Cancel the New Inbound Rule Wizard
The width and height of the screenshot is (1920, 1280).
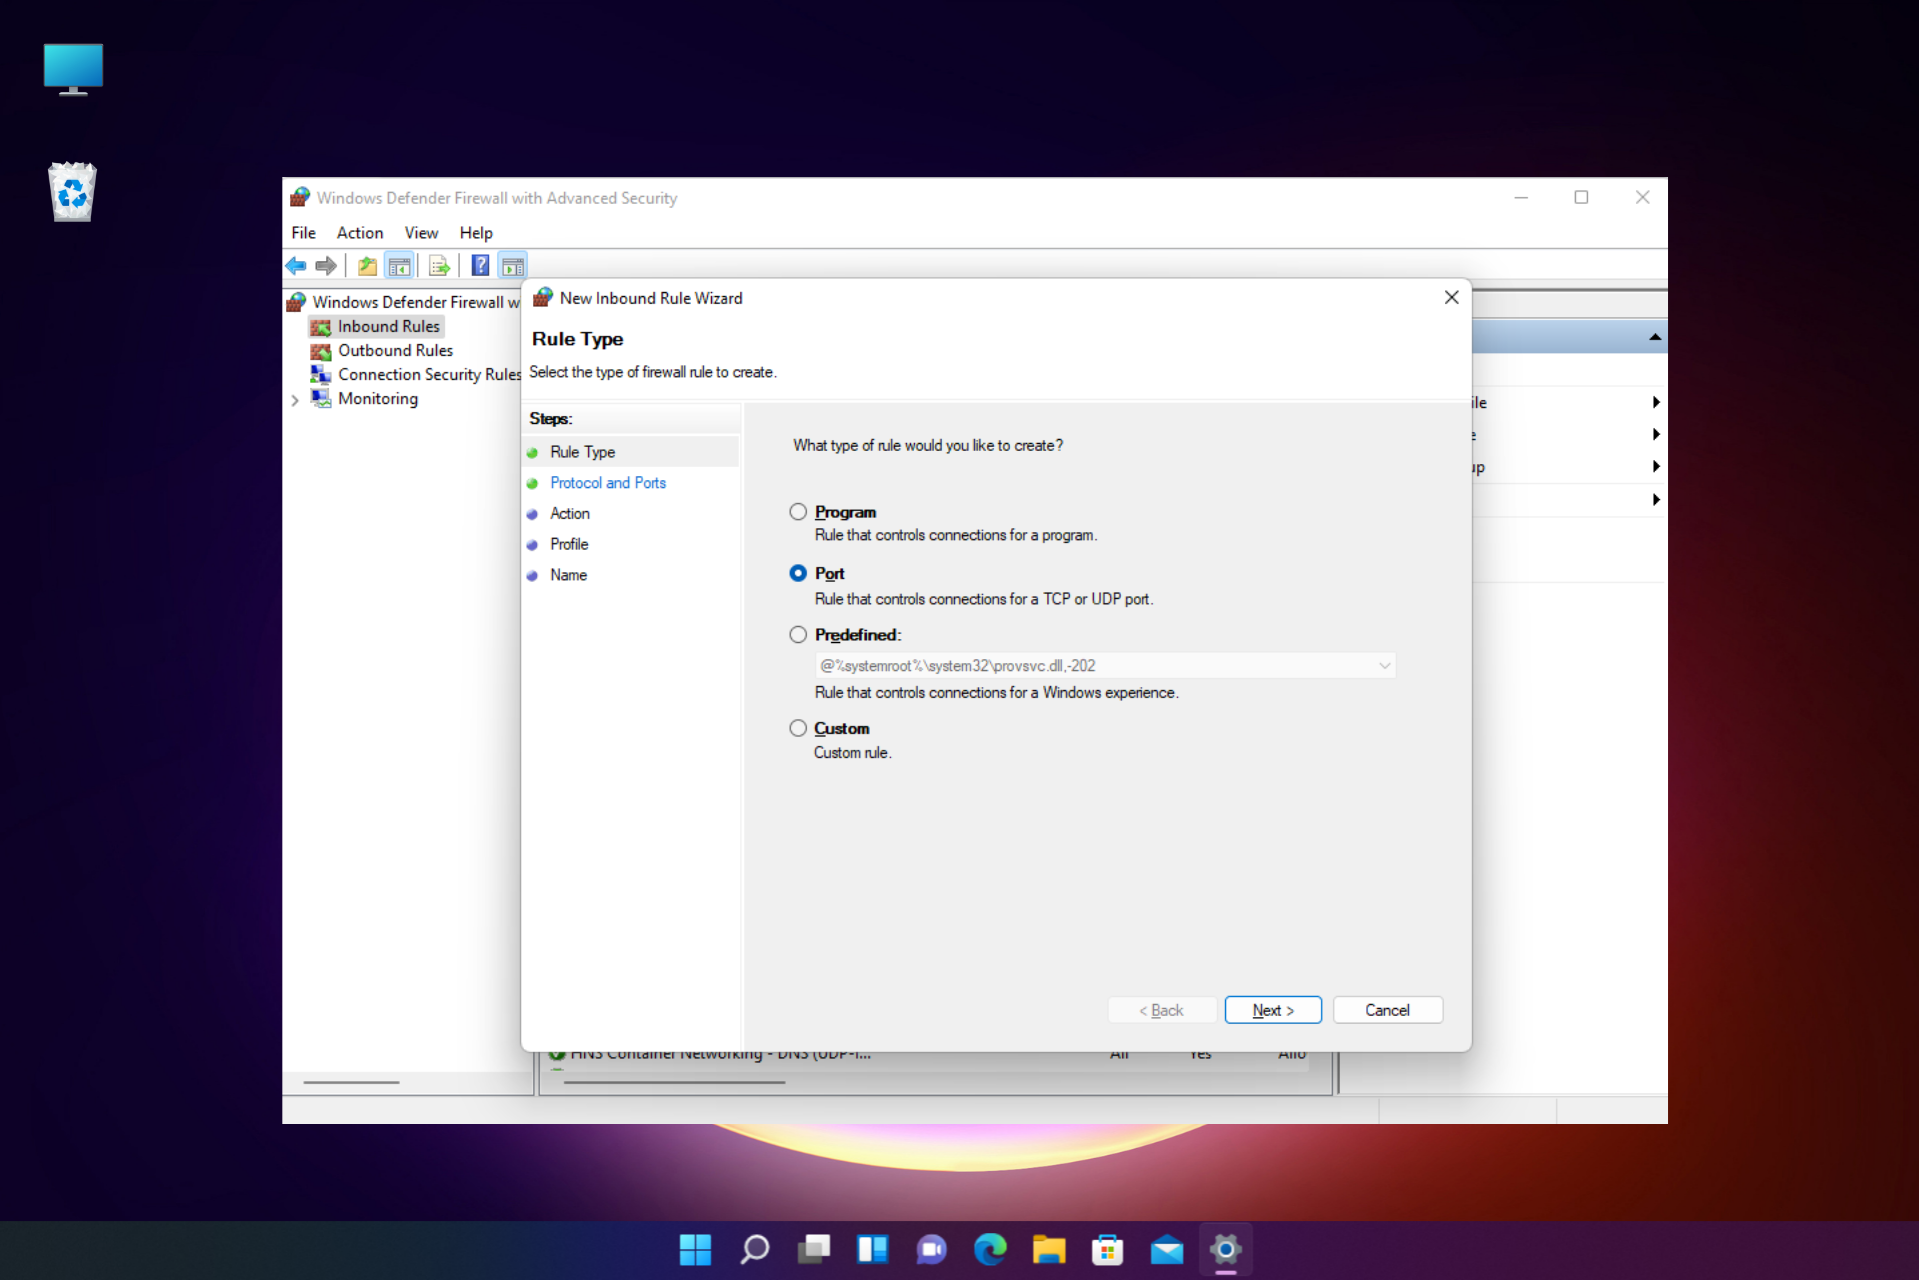1387,1010
